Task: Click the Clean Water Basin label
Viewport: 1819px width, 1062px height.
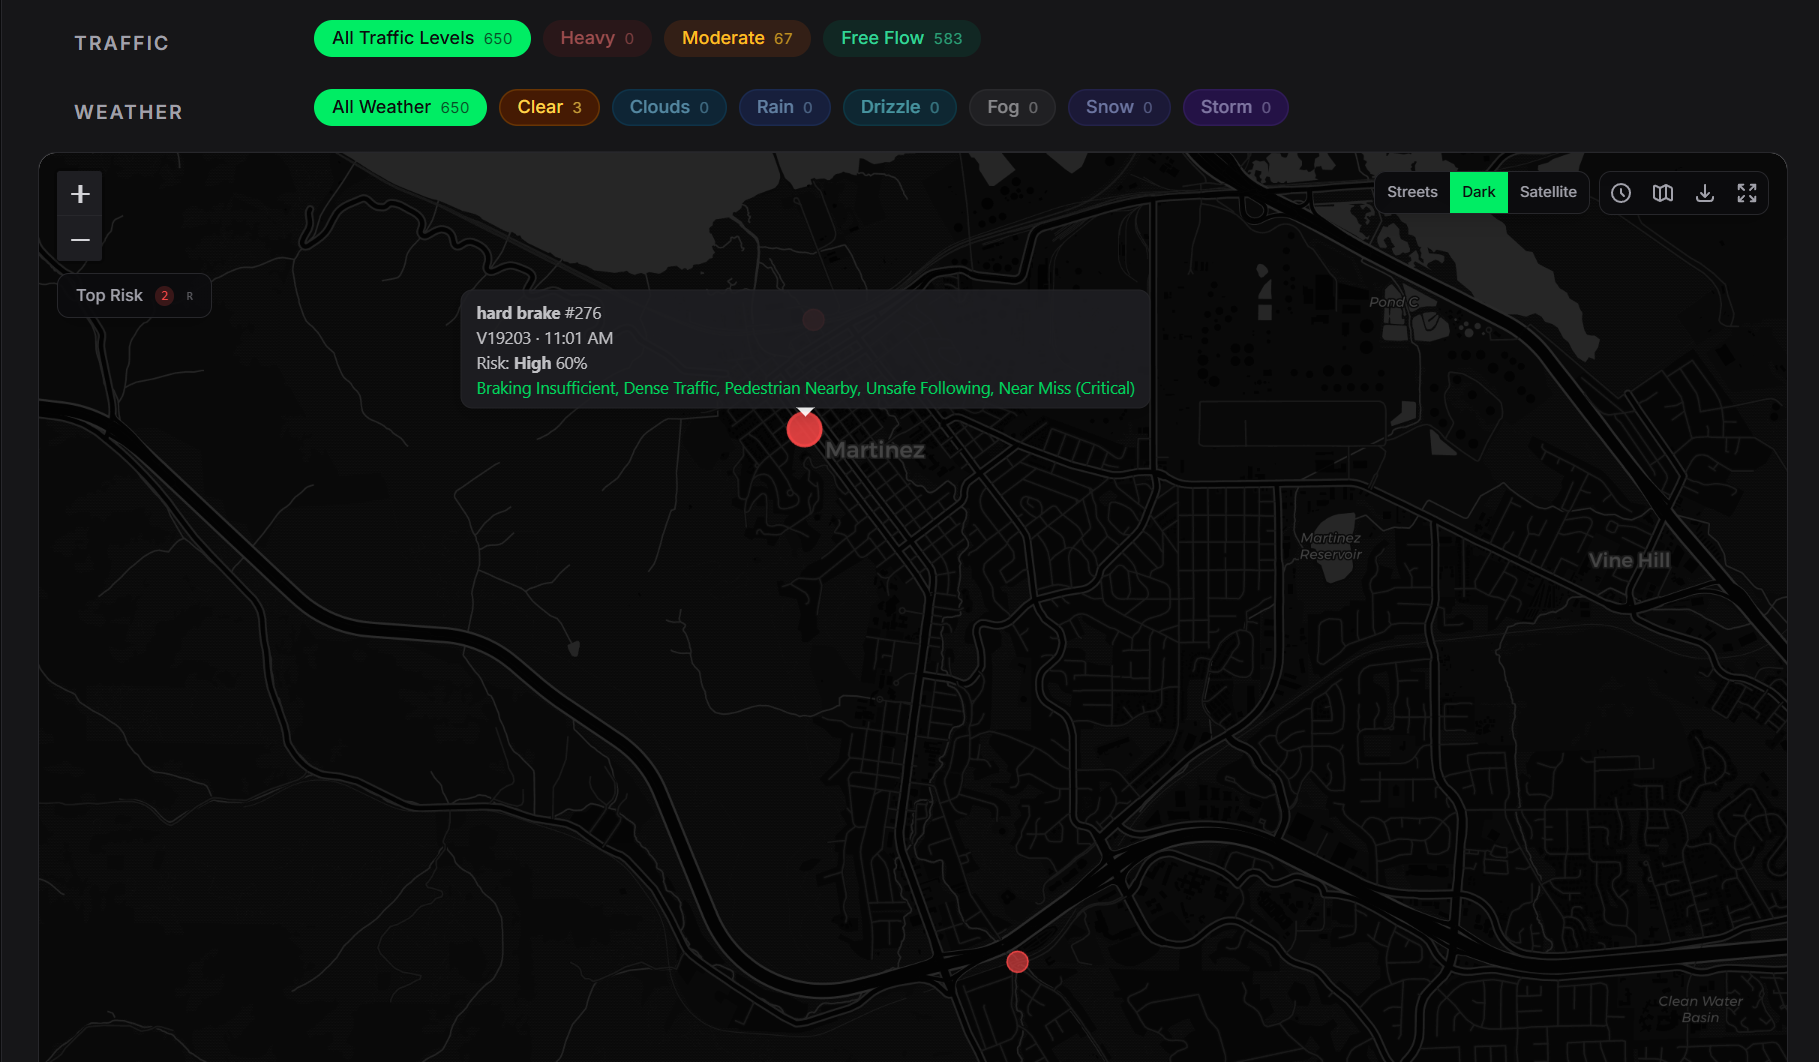Action: 1700,1009
